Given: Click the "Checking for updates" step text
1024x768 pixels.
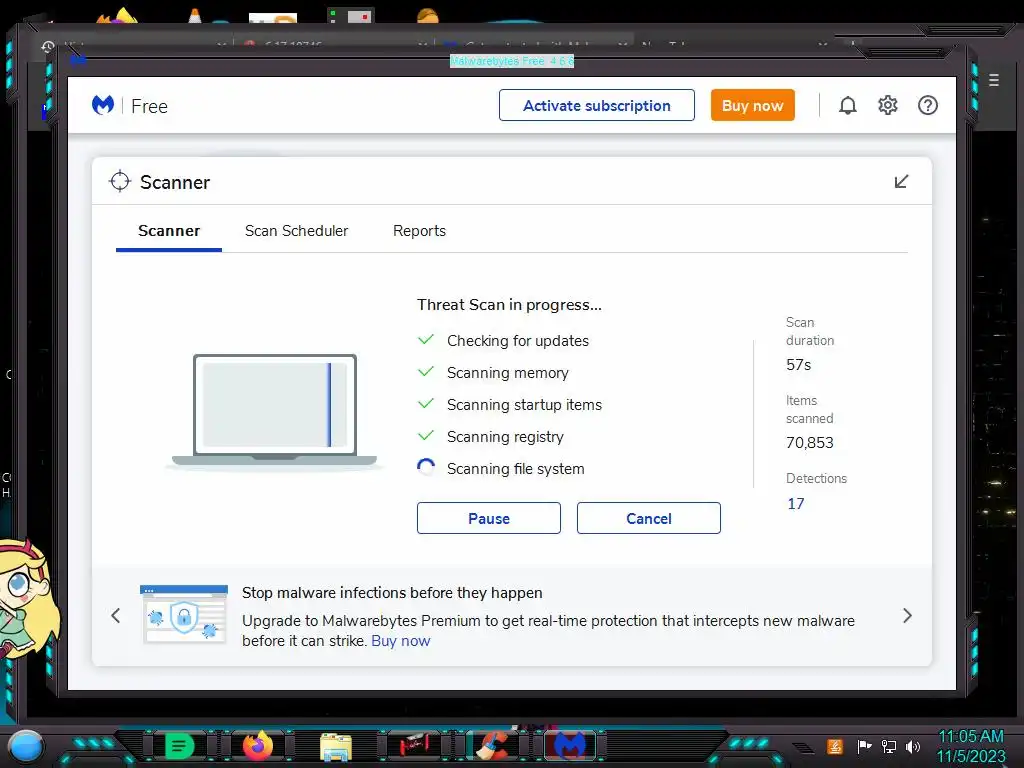Looking at the screenshot, I should 517,341.
